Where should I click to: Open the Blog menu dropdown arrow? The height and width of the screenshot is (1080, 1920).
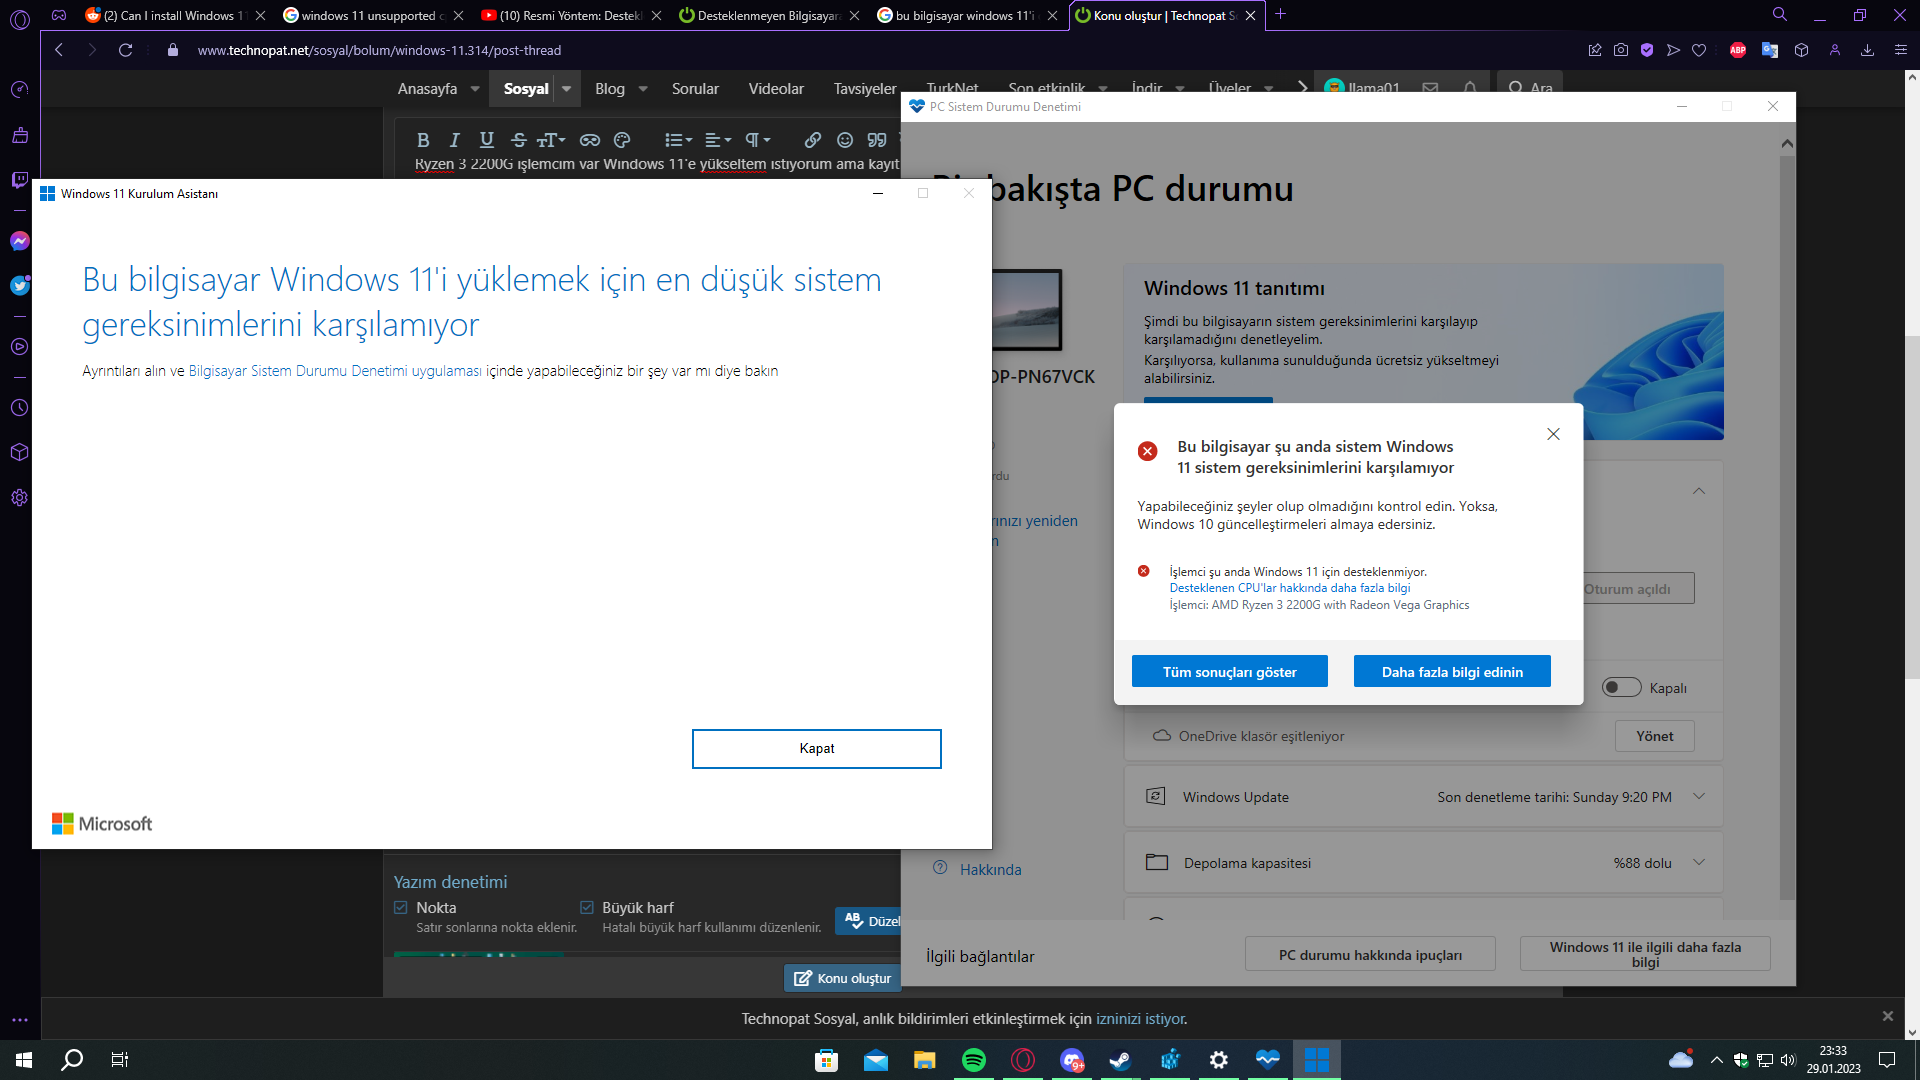(643, 89)
